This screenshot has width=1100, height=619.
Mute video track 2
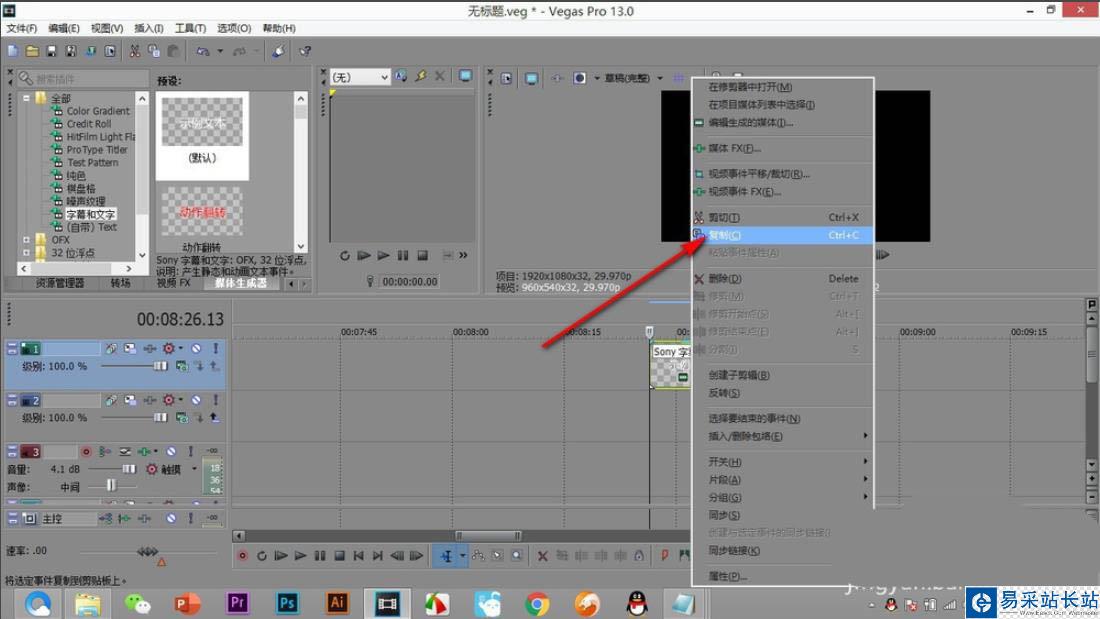196,400
